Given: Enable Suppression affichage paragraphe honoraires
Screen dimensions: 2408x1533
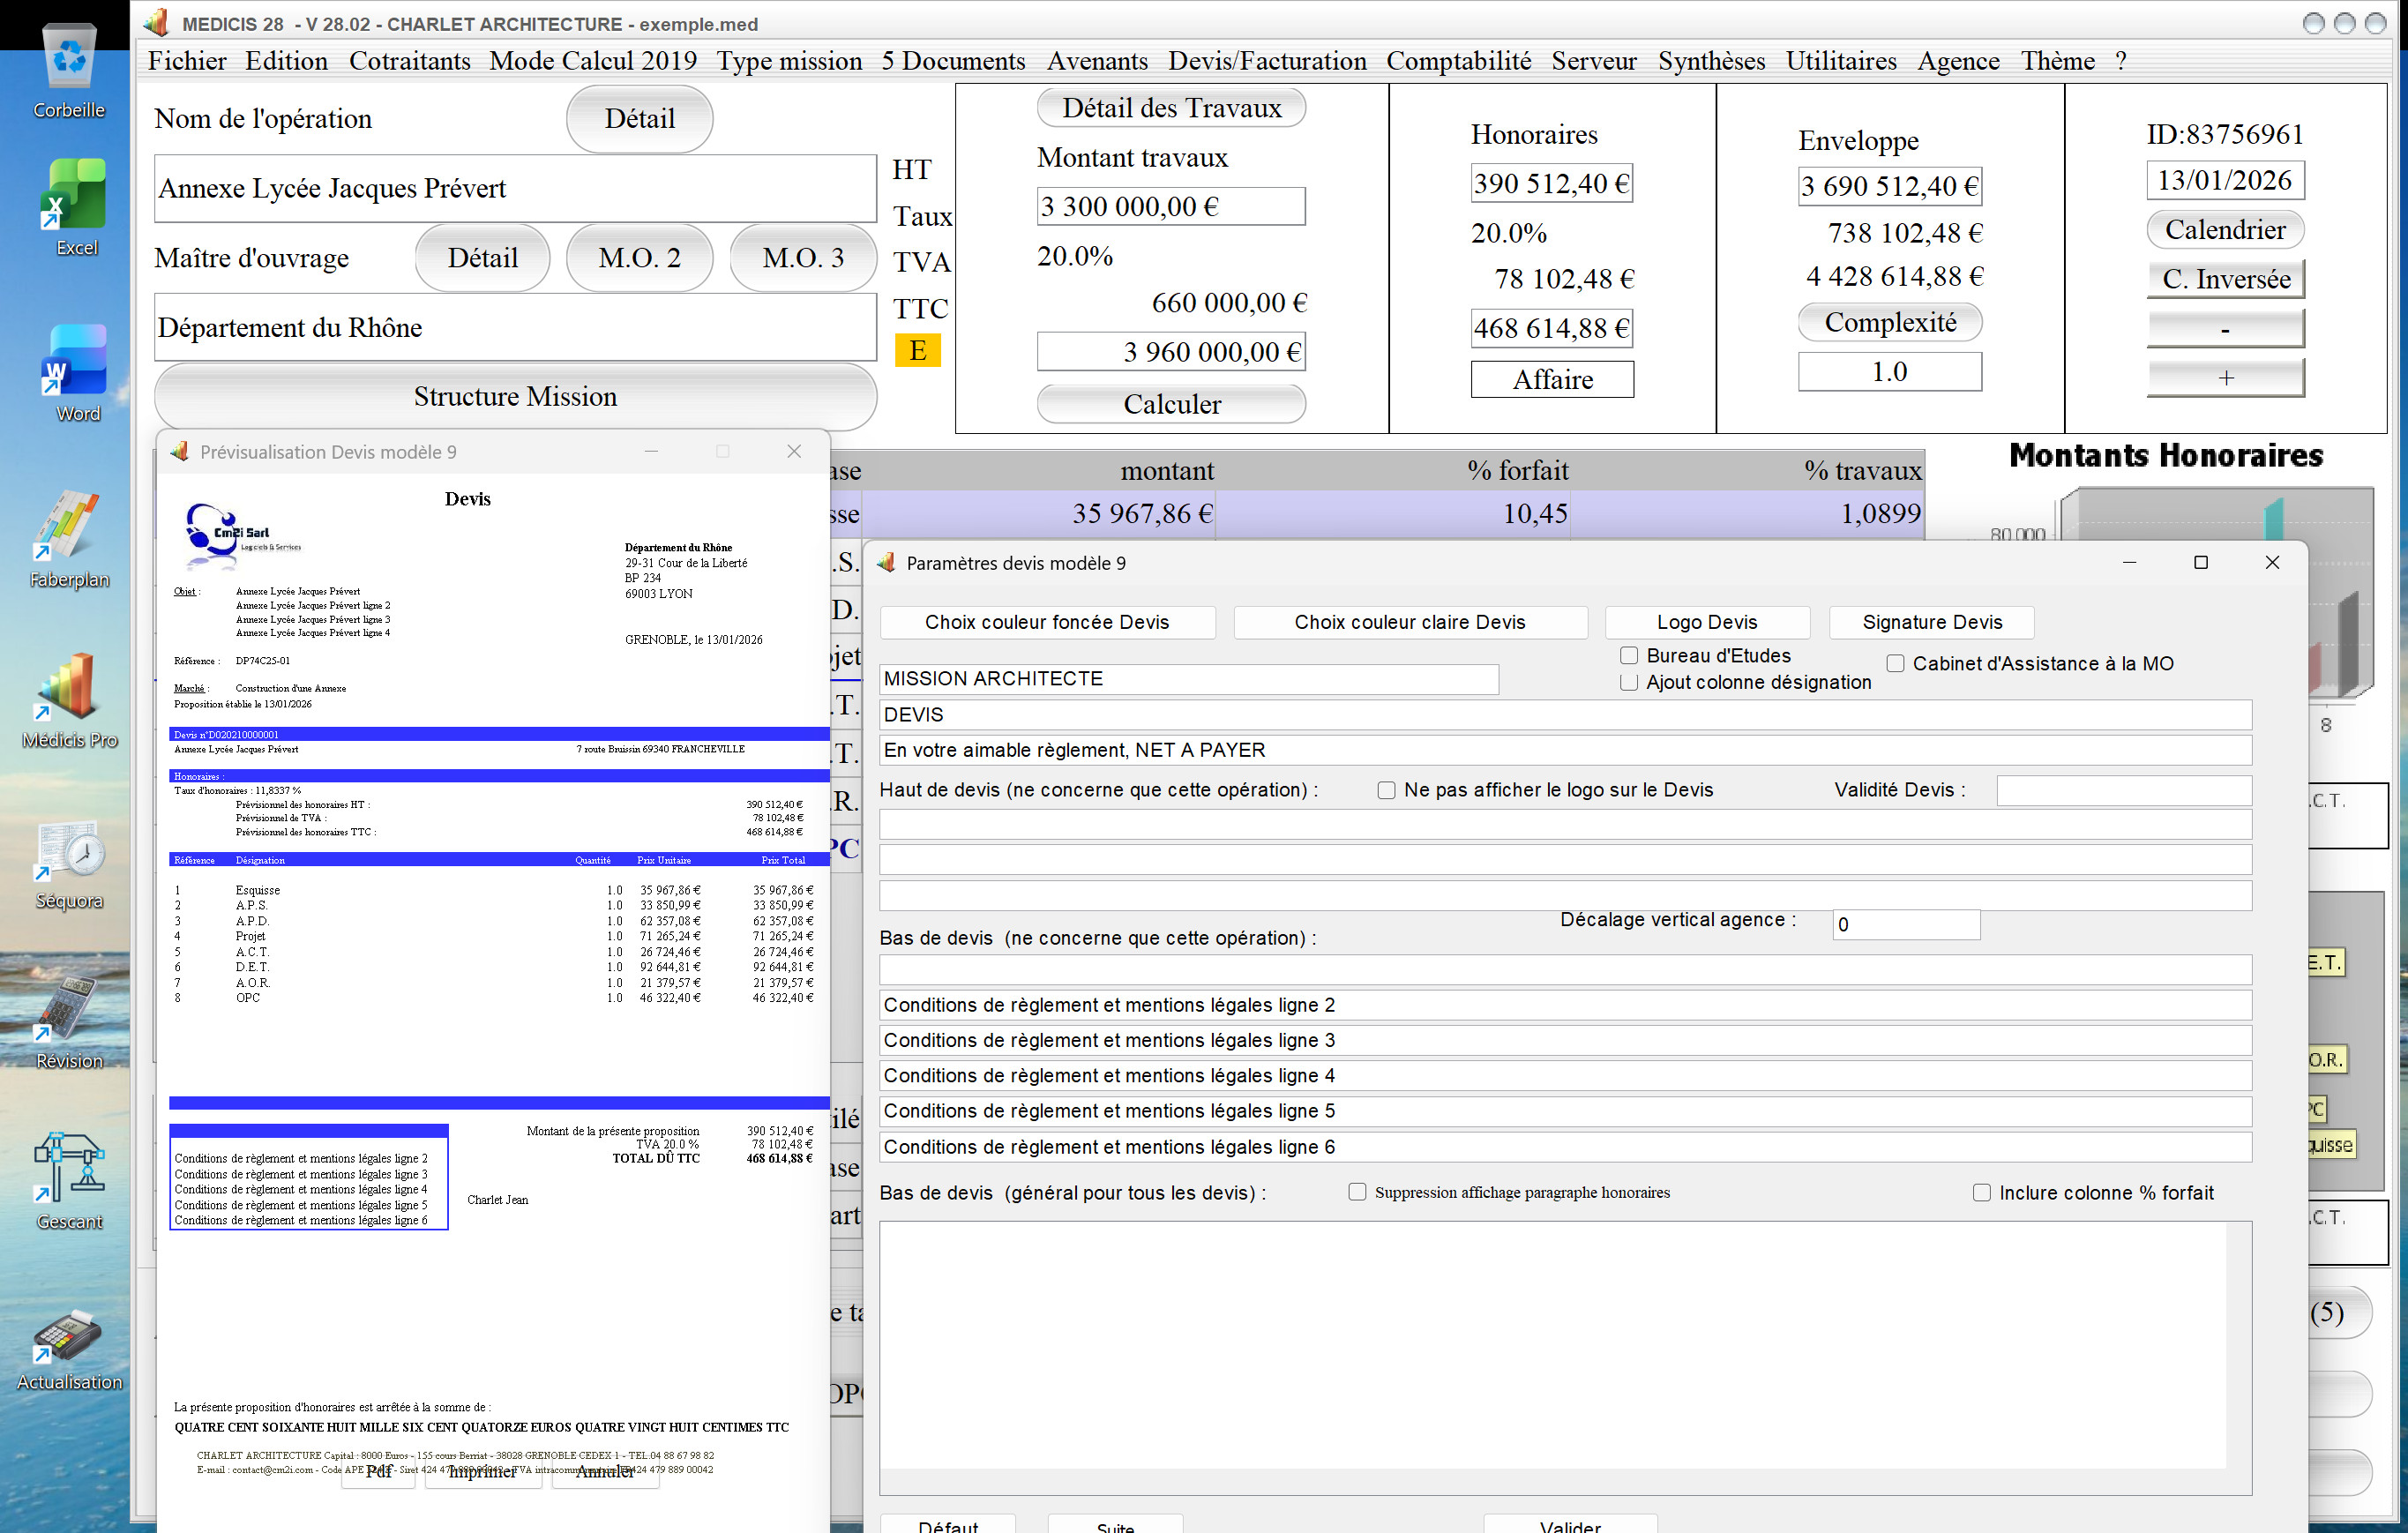Looking at the screenshot, I should coord(1357,1192).
